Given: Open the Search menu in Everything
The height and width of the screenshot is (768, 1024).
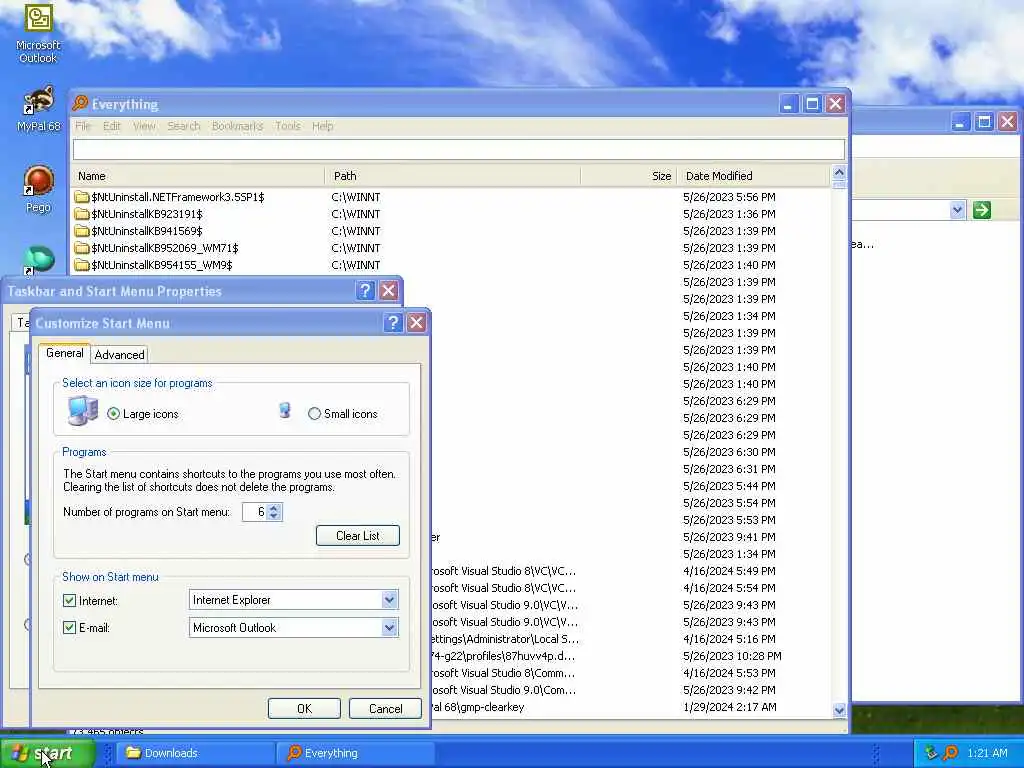Looking at the screenshot, I should tap(184, 125).
